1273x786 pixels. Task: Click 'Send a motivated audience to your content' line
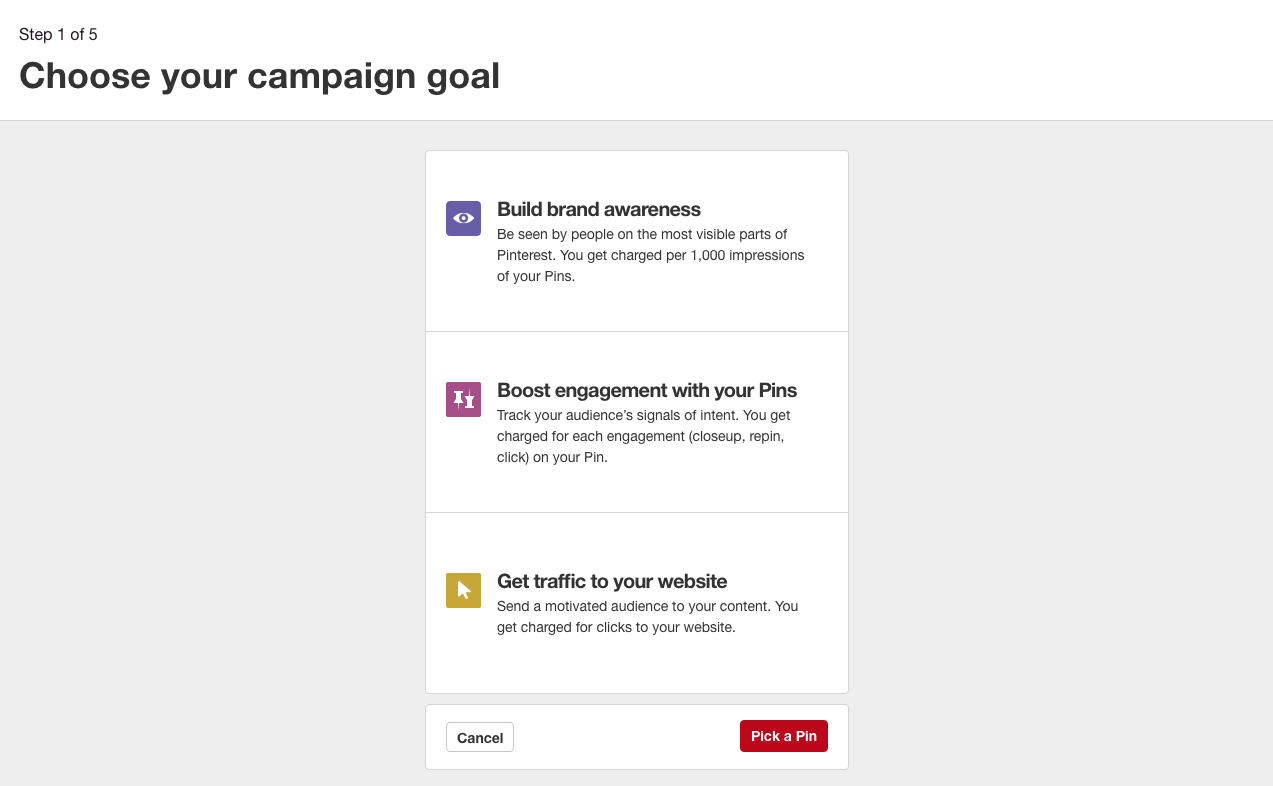coord(648,606)
